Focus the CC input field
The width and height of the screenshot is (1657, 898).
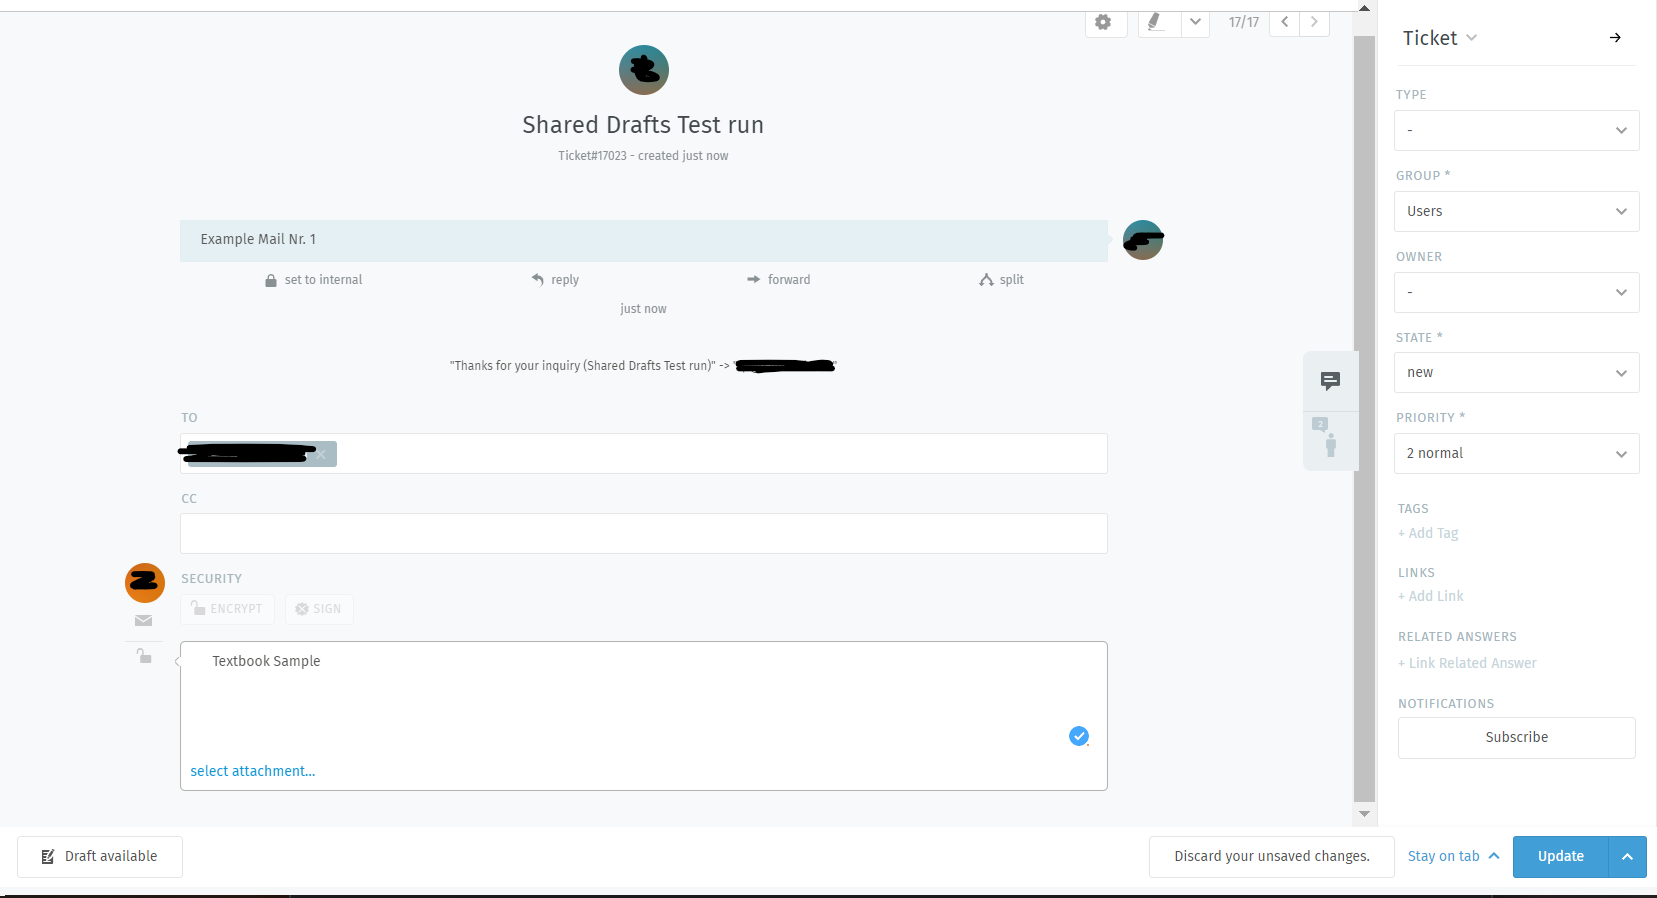(x=643, y=534)
